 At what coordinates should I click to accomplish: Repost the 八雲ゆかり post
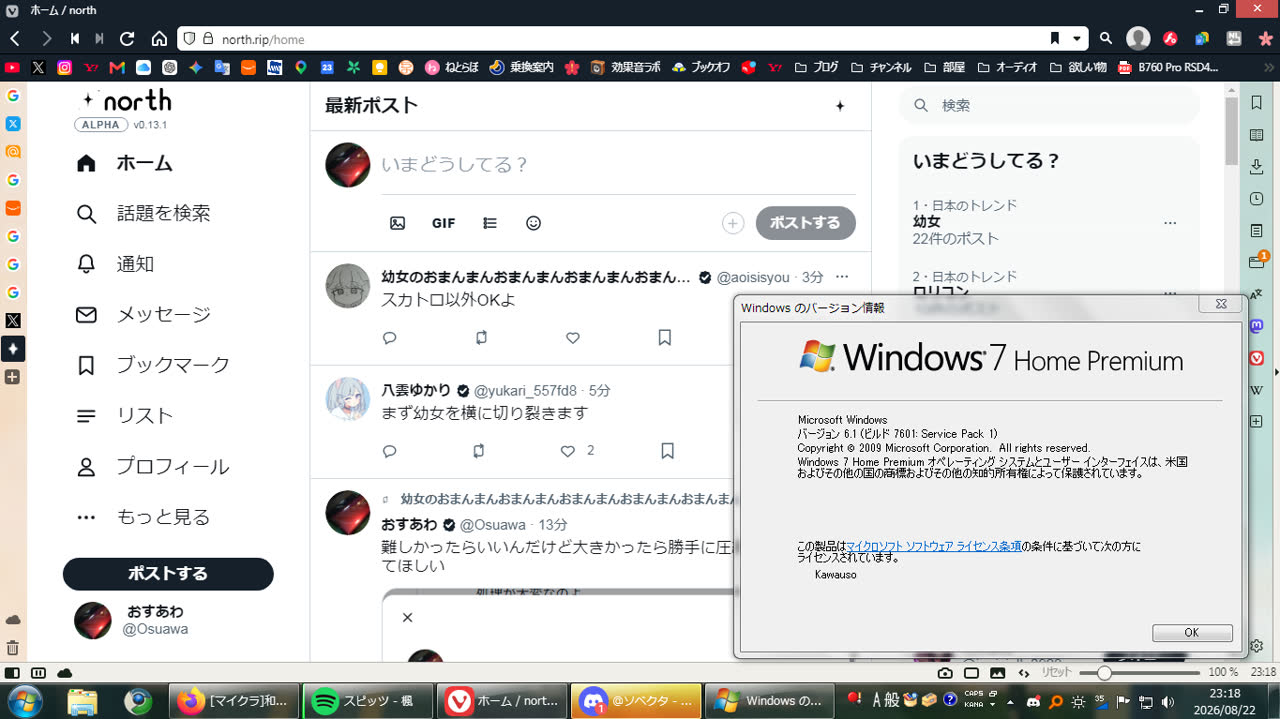pos(479,451)
